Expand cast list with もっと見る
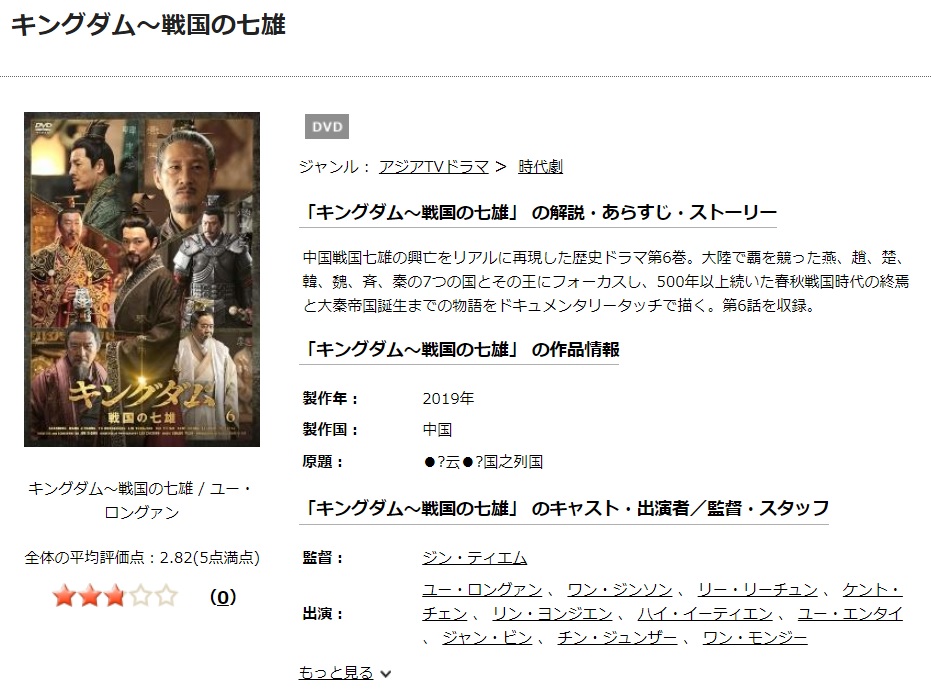931x694 pixels. (336, 673)
